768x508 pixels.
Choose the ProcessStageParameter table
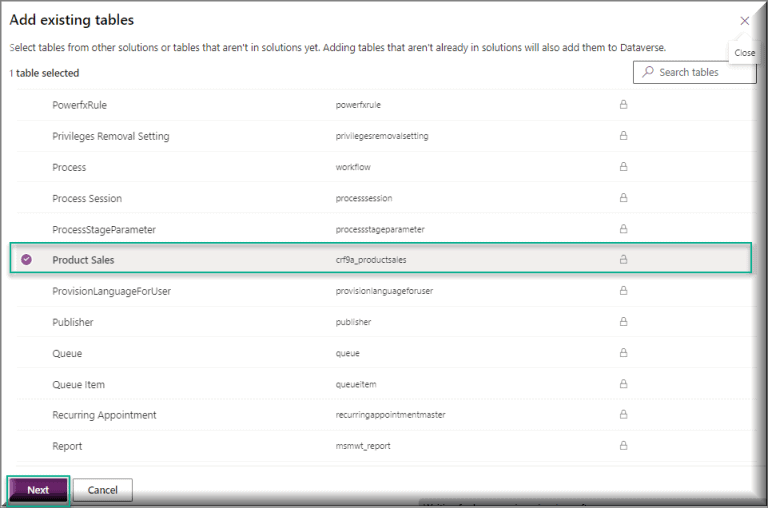(x=104, y=229)
